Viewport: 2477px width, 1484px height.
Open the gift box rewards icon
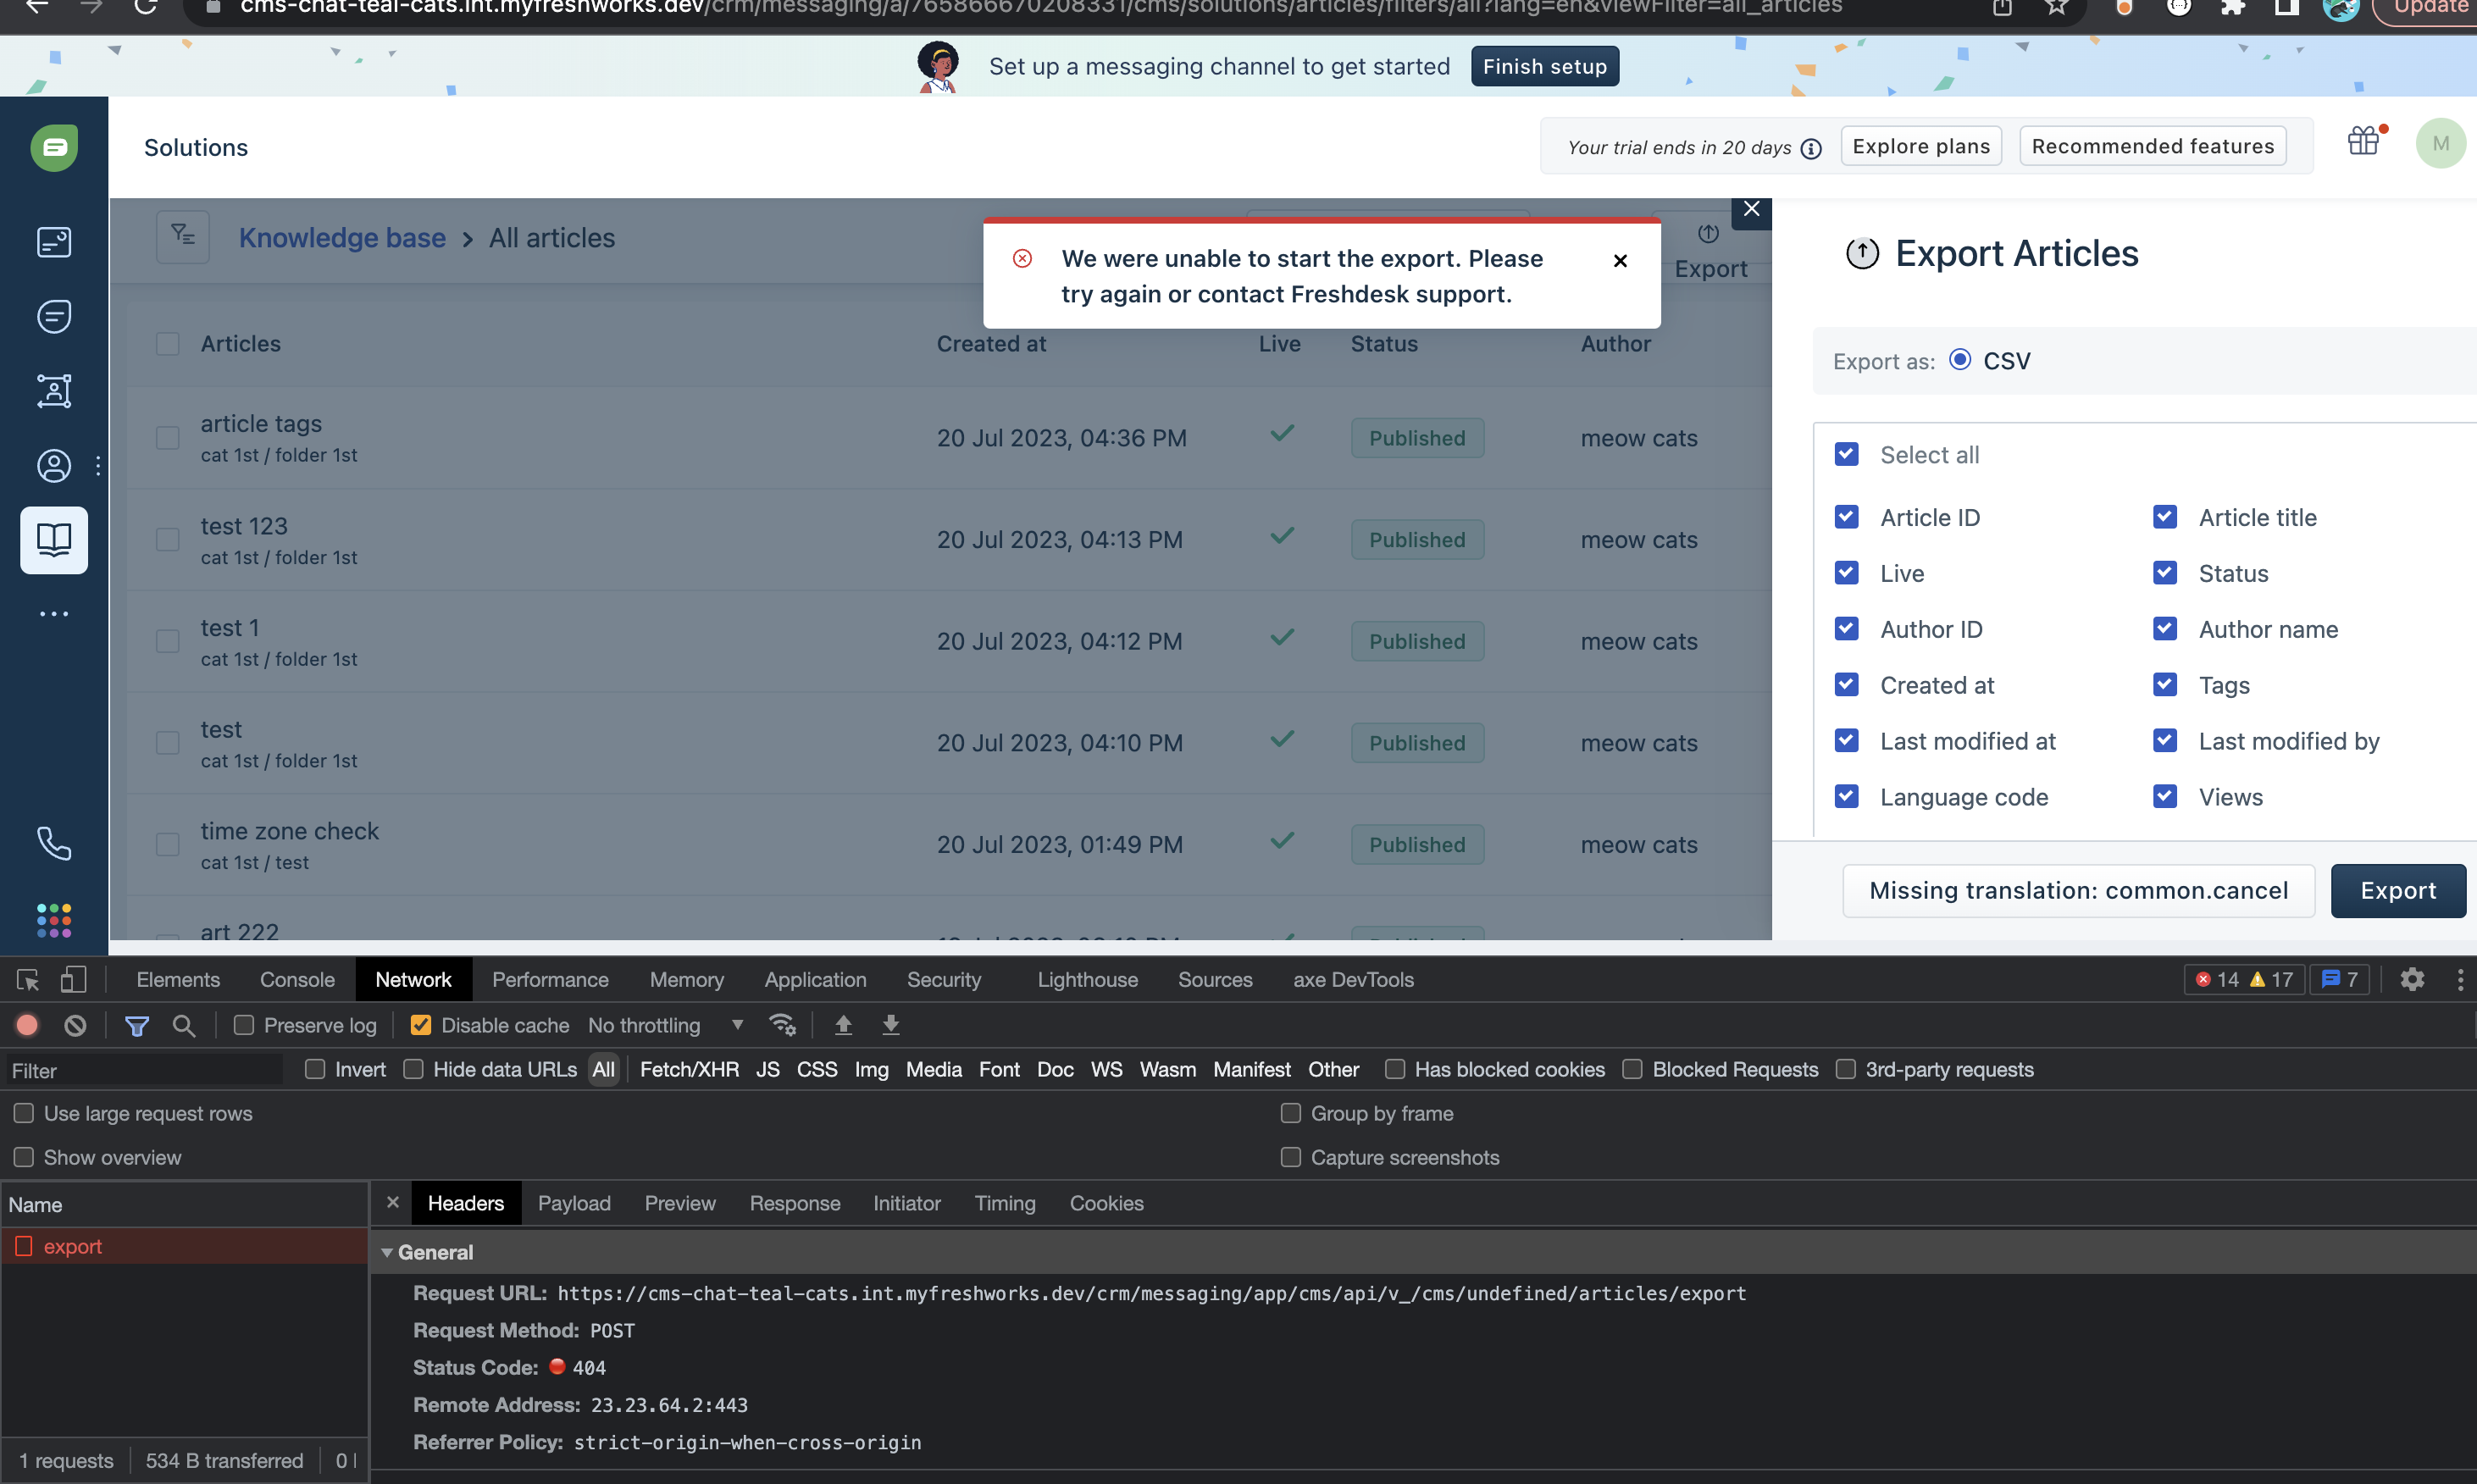2364,141
